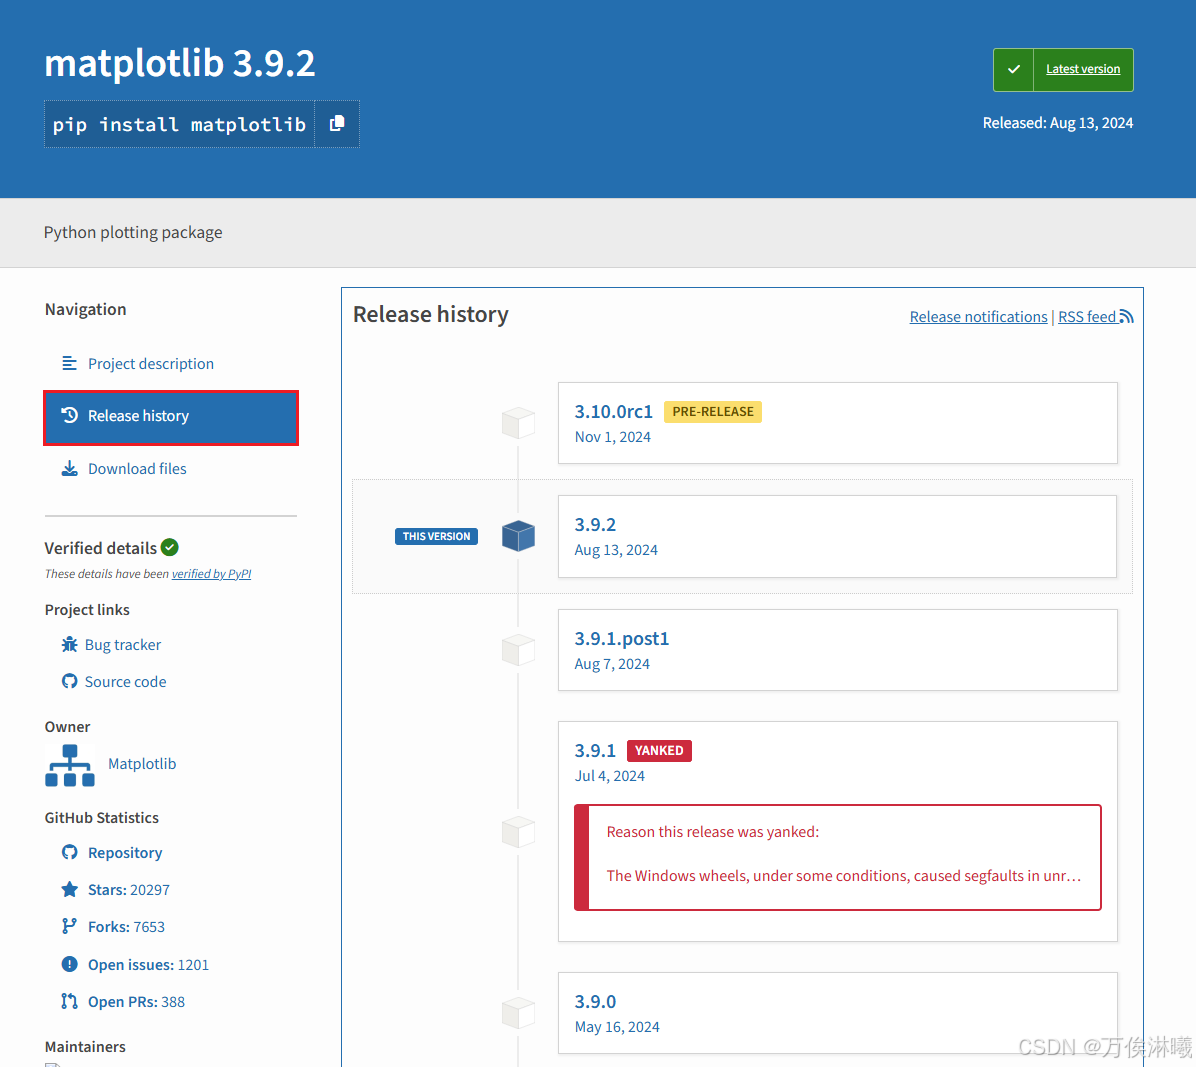The width and height of the screenshot is (1196, 1067).
Task: Open the Matplotlib owner link
Action: (x=142, y=764)
